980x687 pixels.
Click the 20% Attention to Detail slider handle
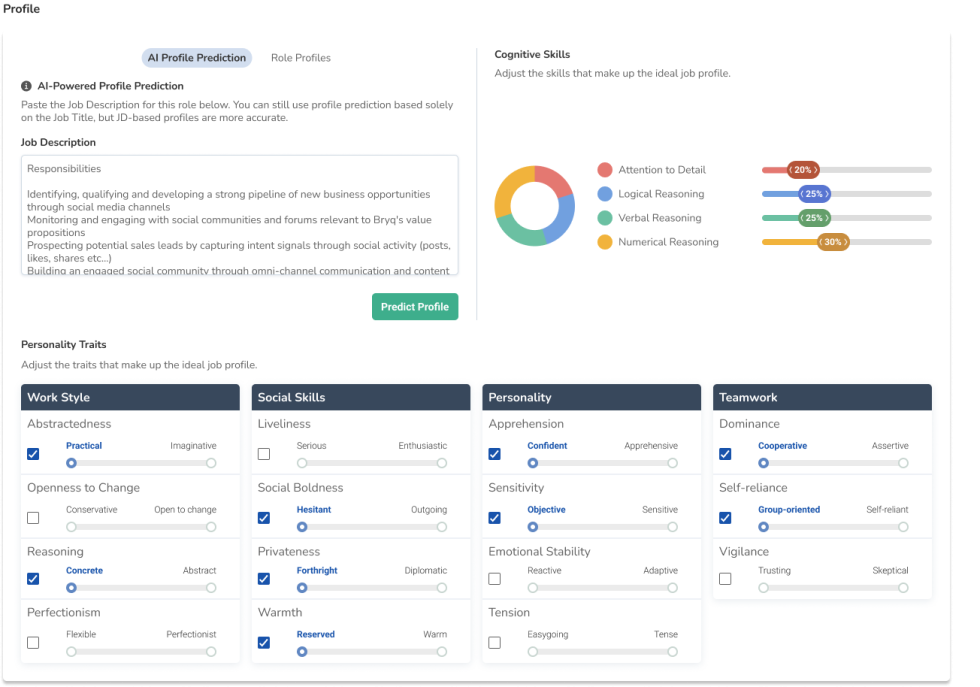(x=803, y=170)
